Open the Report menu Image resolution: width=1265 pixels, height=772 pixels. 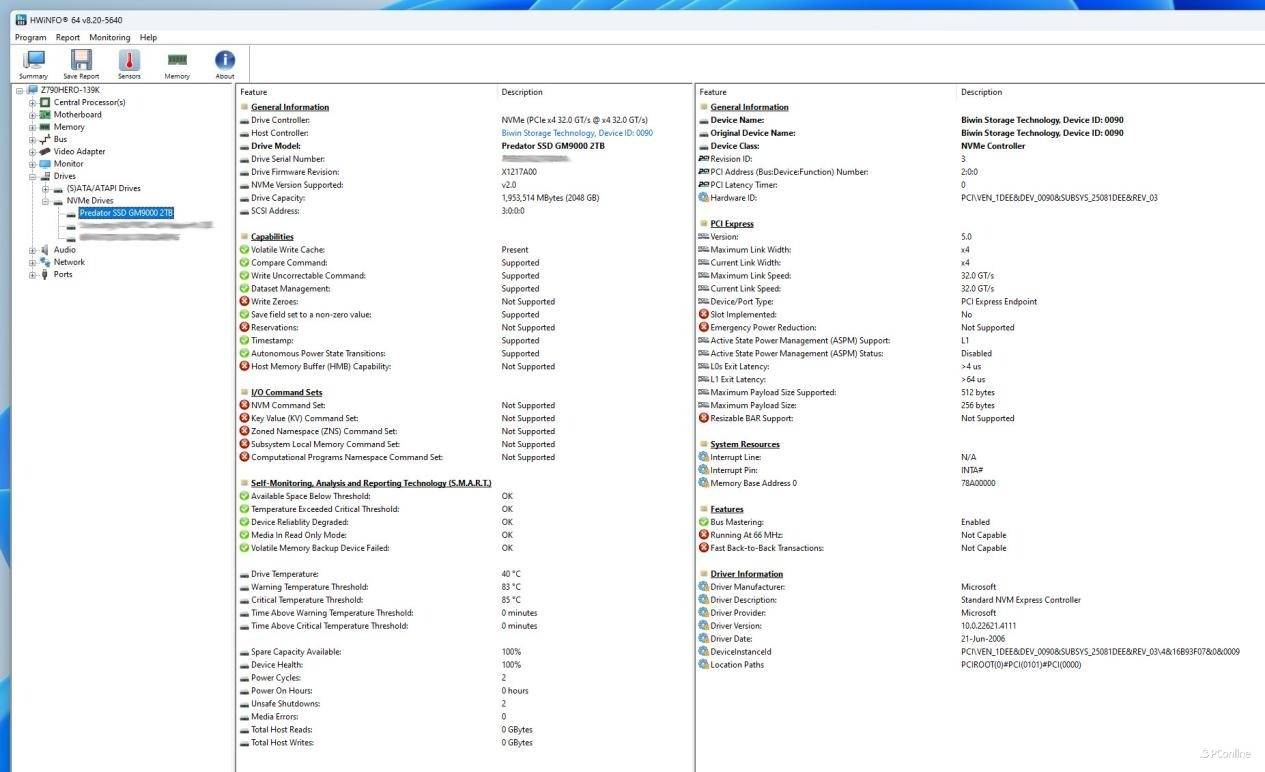(68, 37)
